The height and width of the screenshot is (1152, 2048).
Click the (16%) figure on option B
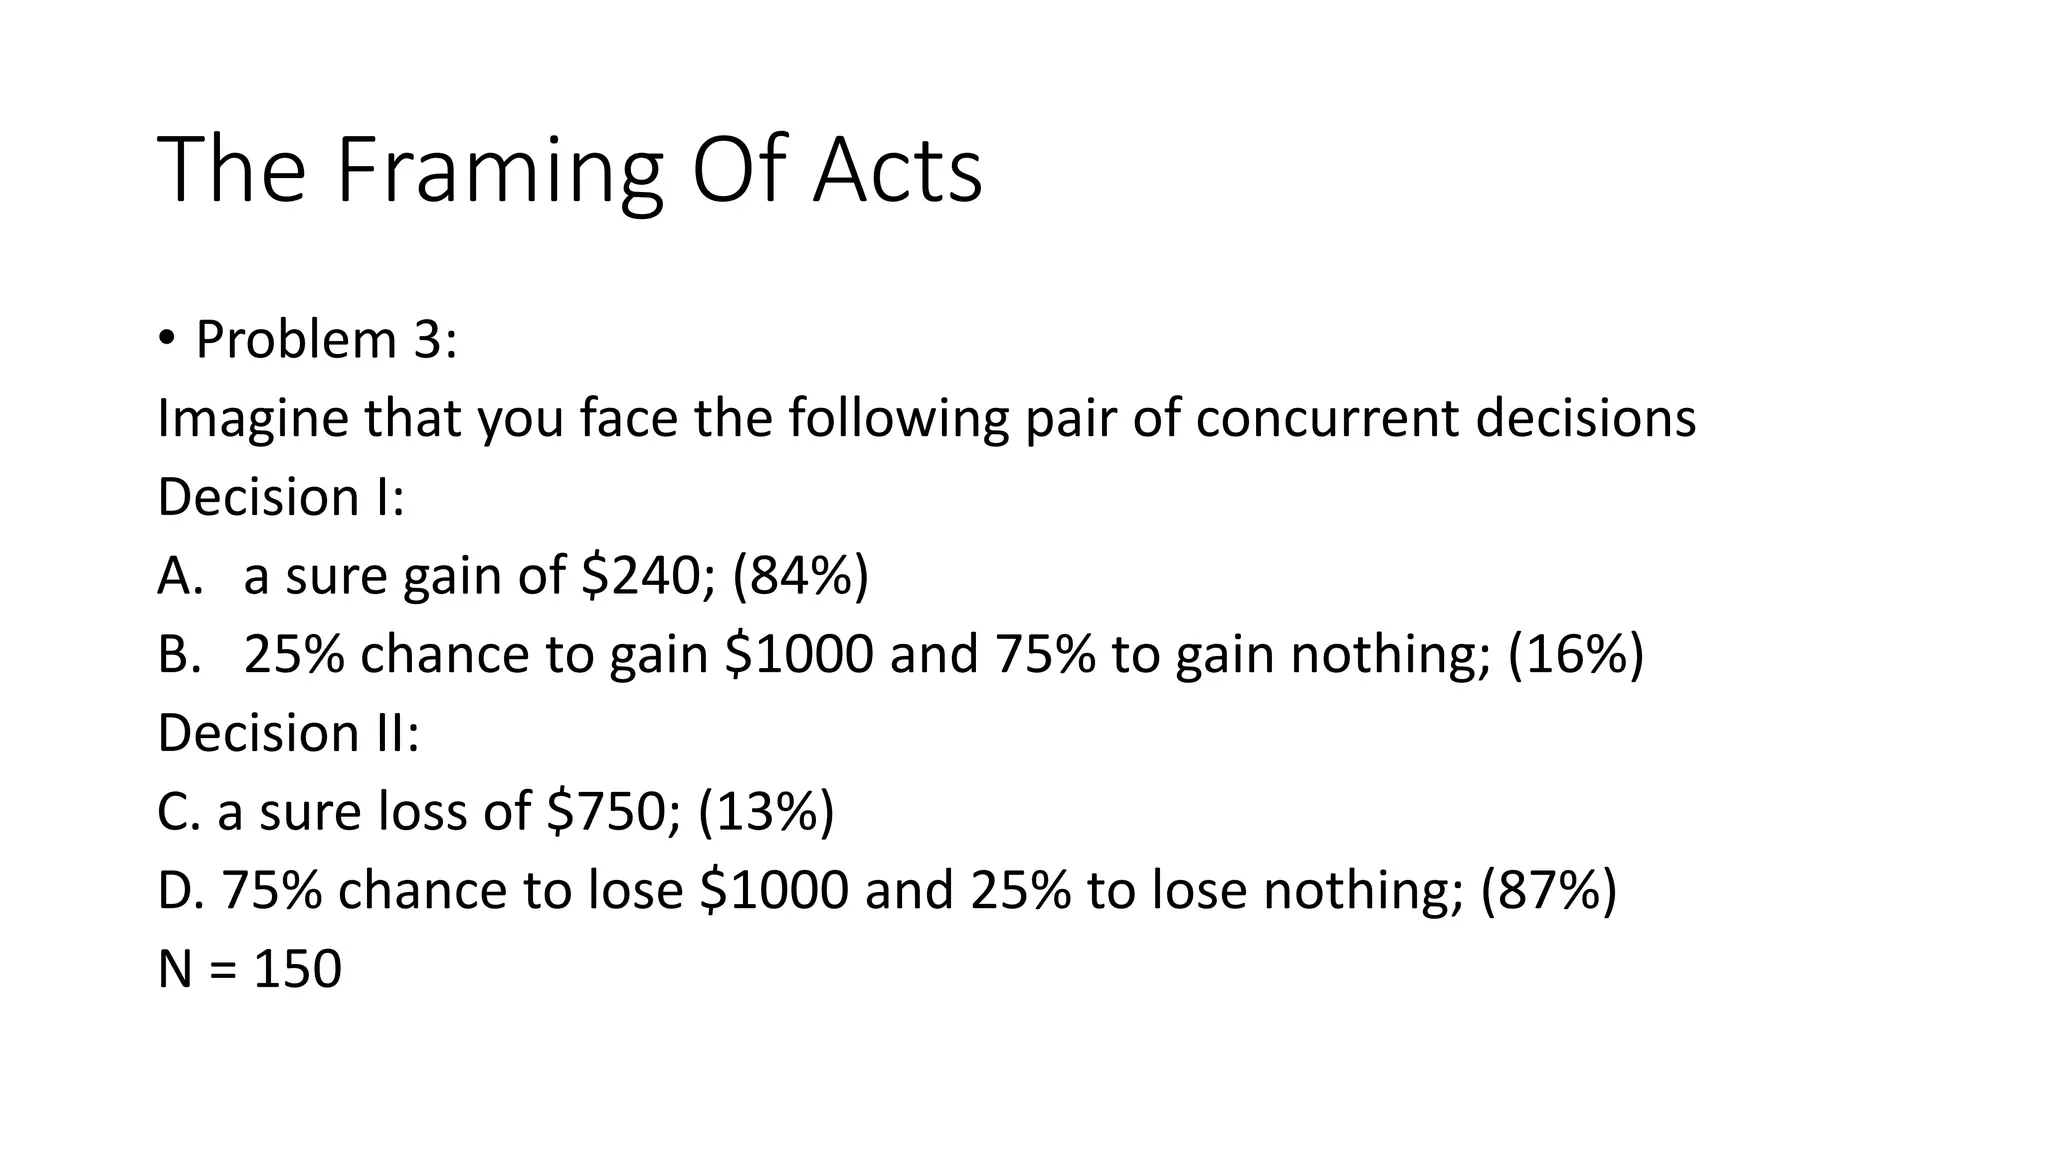(x=1575, y=655)
